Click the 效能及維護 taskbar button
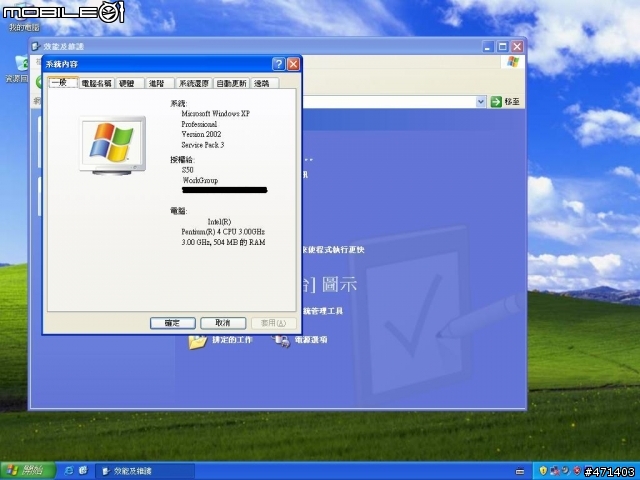Image resolution: width=640 pixels, height=480 pixels. [145, 471]
